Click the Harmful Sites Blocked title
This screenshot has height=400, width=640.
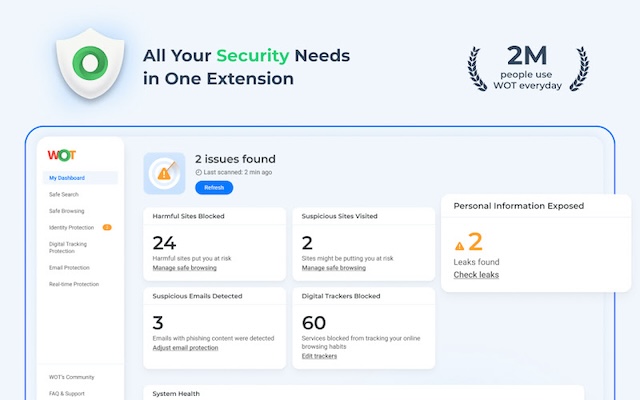coord(188,216)
